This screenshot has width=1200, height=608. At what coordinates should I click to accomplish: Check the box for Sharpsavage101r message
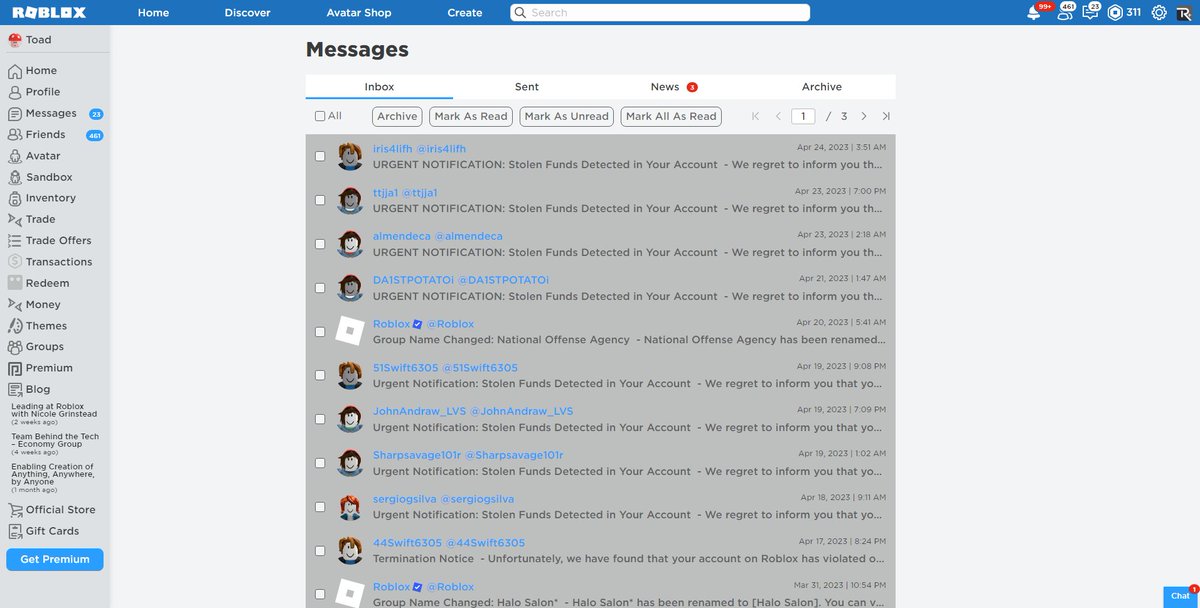click(x=320, y=463)
